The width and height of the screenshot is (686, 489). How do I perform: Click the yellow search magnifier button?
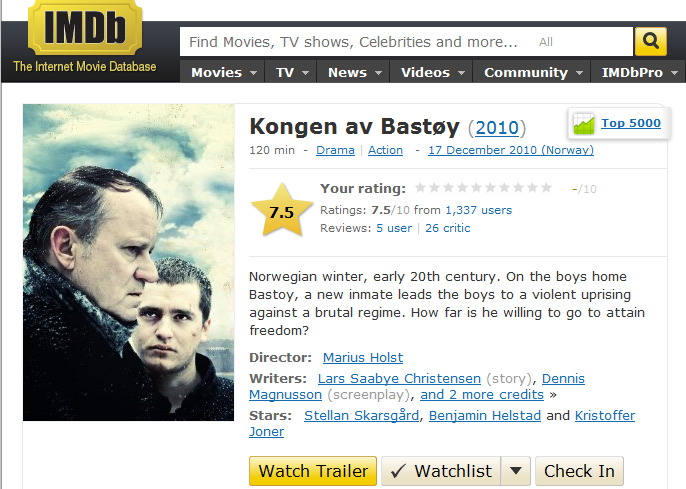(x=651, y=41)
